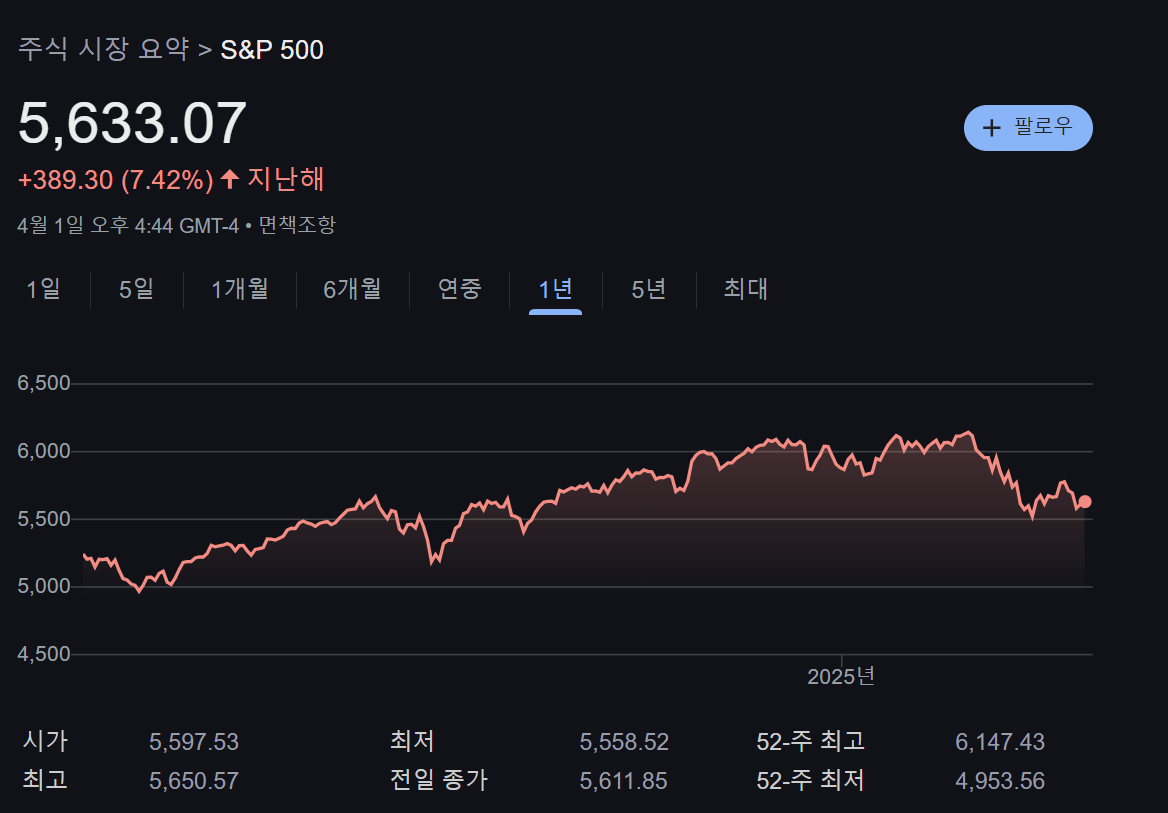Screen dimensions: 1168x813
Task: Switch to the 6개월 range tab
Action: [352, 288]
